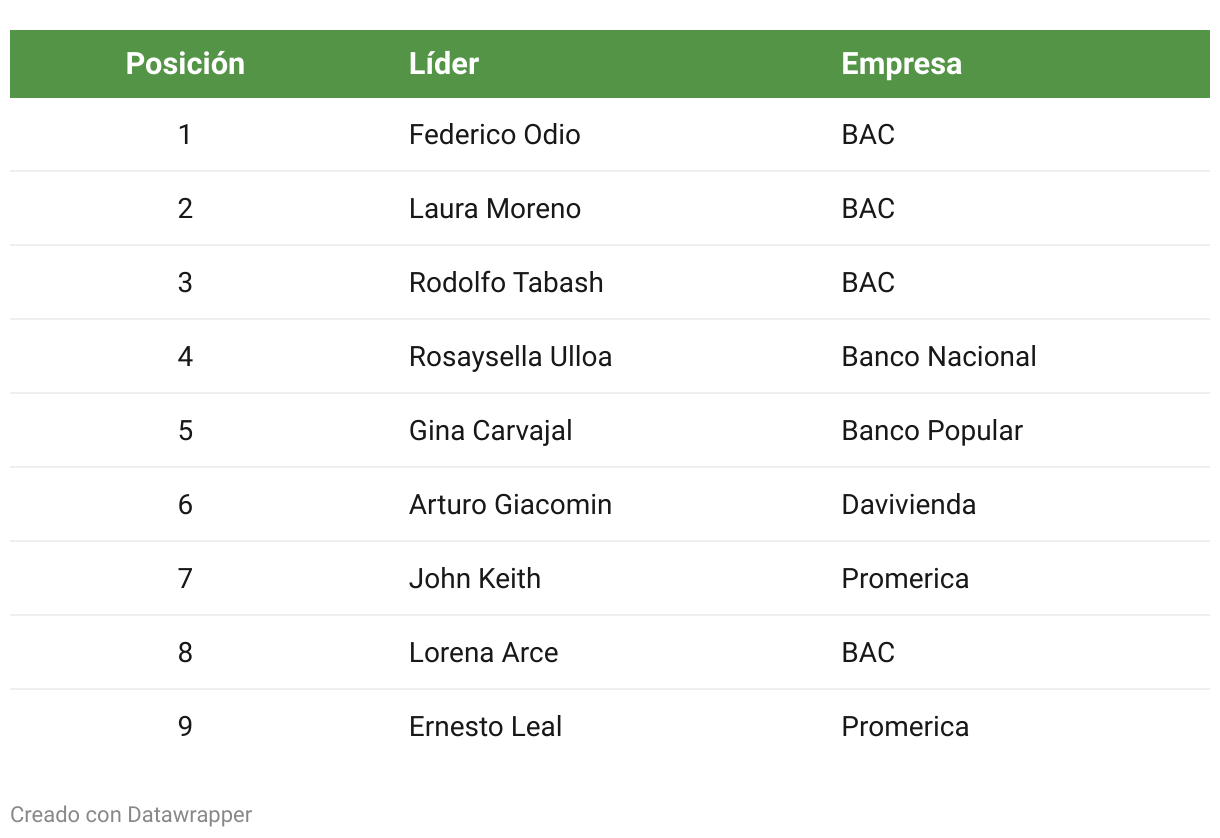
Task: Click Promerica in John Keith's row
Action: click(x=904, y=579)
